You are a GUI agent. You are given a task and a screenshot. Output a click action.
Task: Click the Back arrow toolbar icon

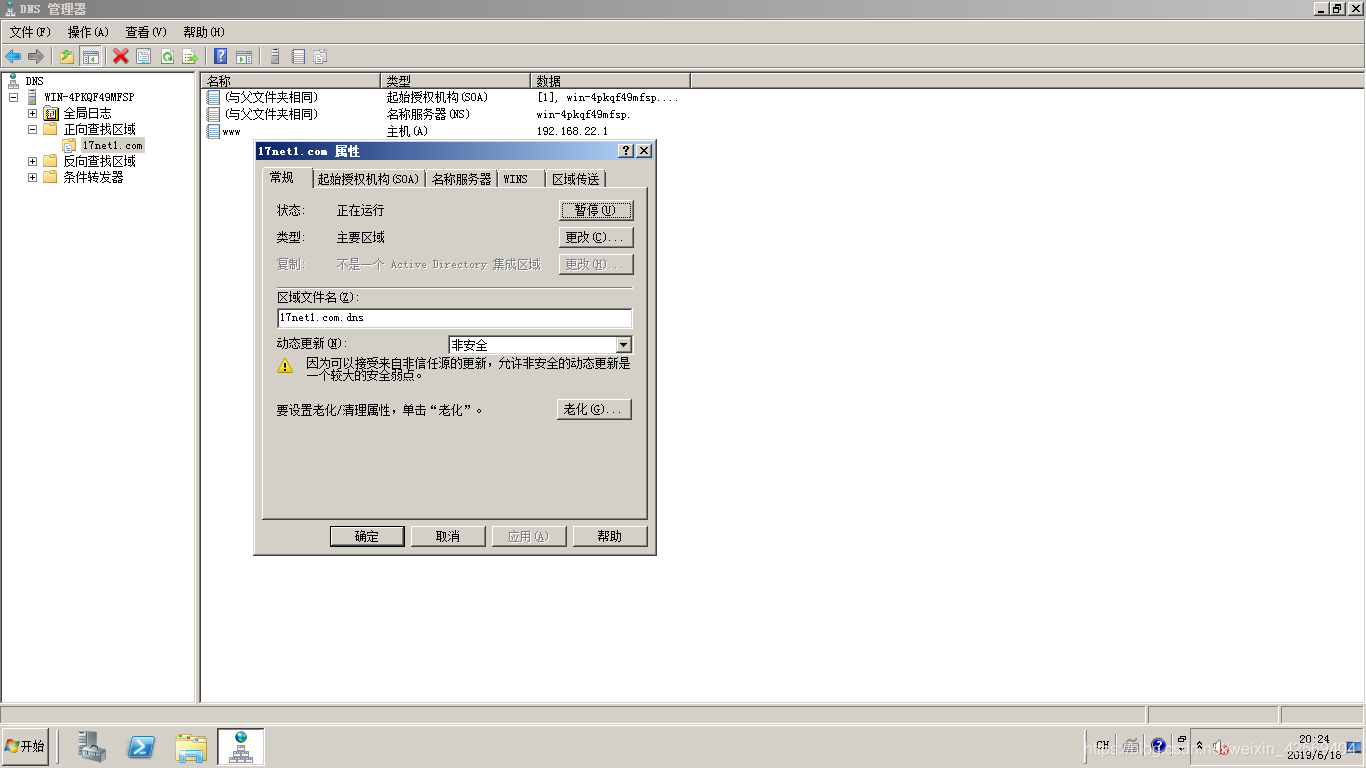tap(13, 56)
